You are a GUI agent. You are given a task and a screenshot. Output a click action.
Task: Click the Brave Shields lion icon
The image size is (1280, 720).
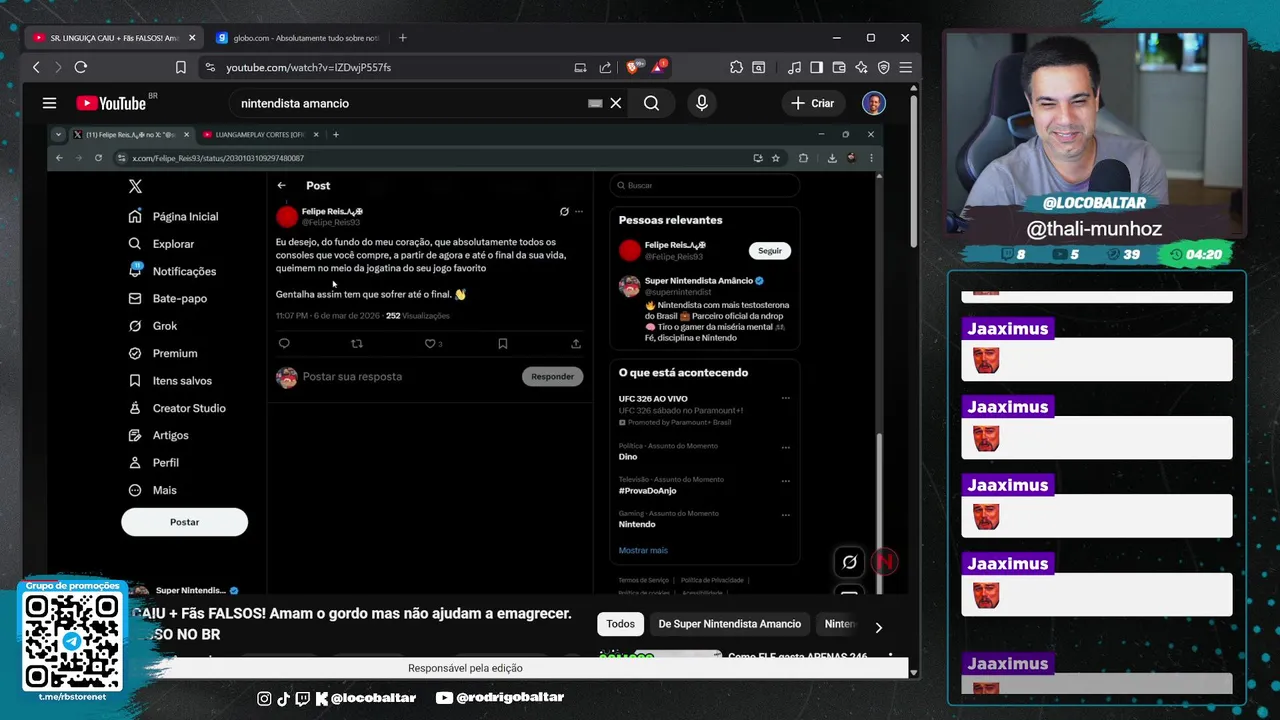click(x=632, y=67)
